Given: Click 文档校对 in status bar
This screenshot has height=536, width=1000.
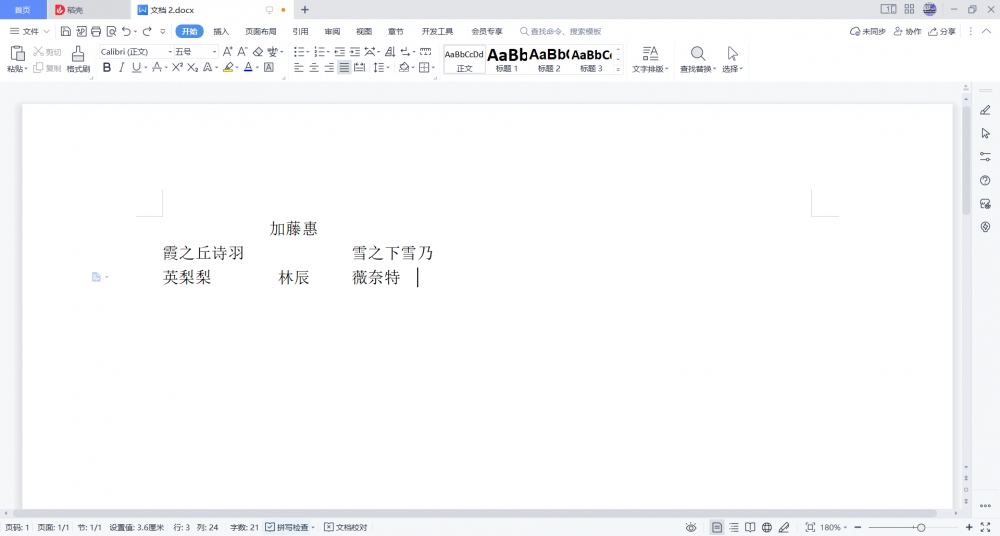Looking at the screenshot, I should (346, 527).
